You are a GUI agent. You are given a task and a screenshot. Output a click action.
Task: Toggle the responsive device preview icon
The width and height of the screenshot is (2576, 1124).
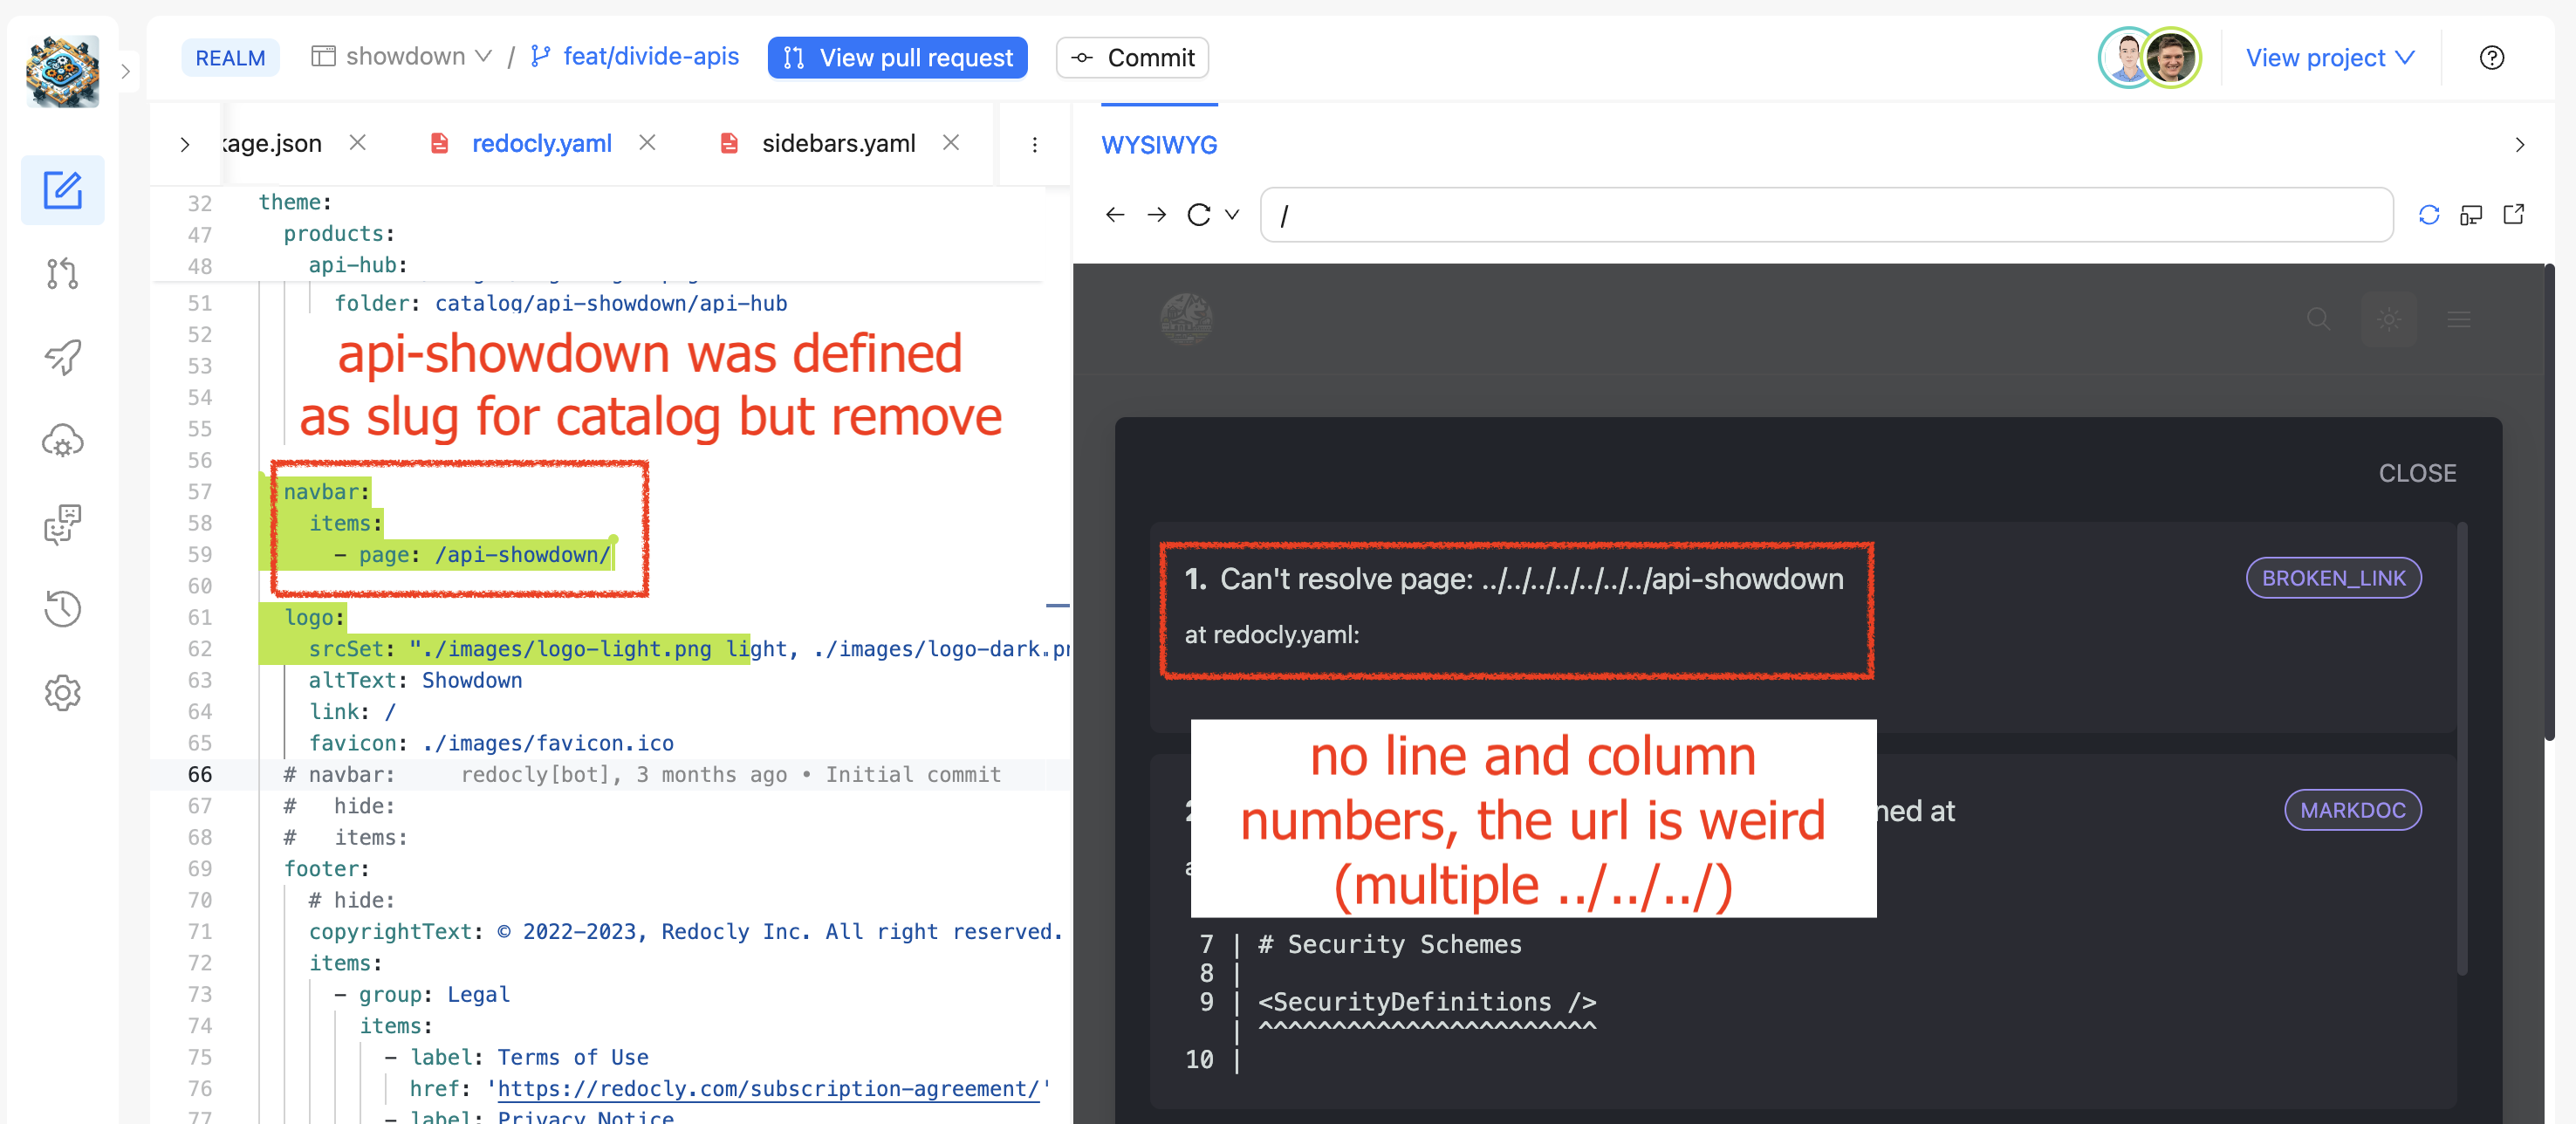pyautogui.click(x=2470, y=215)
